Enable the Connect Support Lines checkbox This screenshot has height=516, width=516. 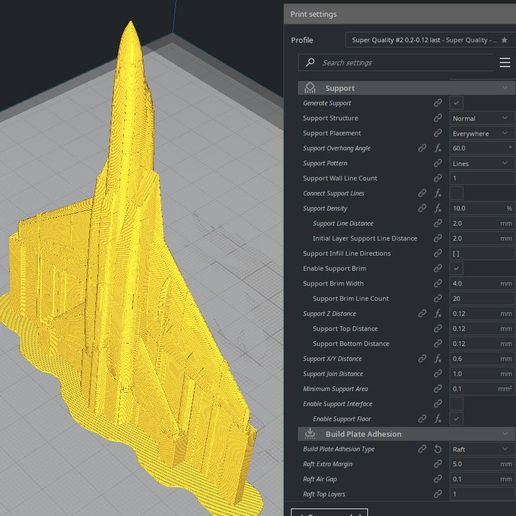(x=456, y=193)
